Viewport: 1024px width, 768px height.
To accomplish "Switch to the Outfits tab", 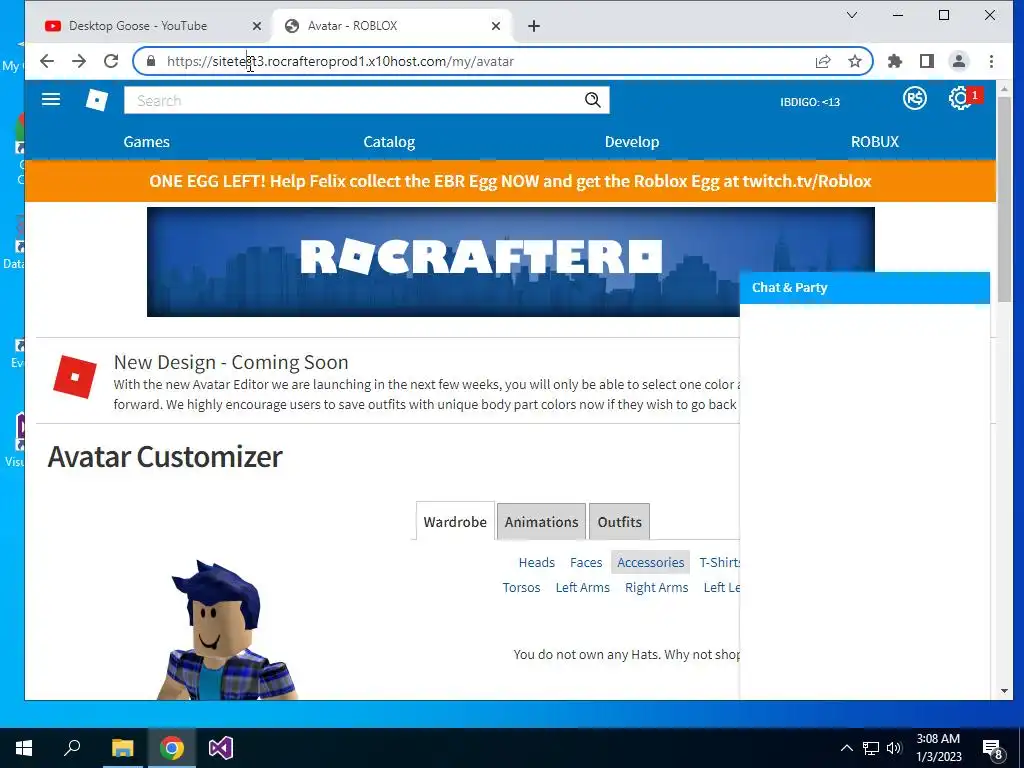I will (x=619, y=522).
